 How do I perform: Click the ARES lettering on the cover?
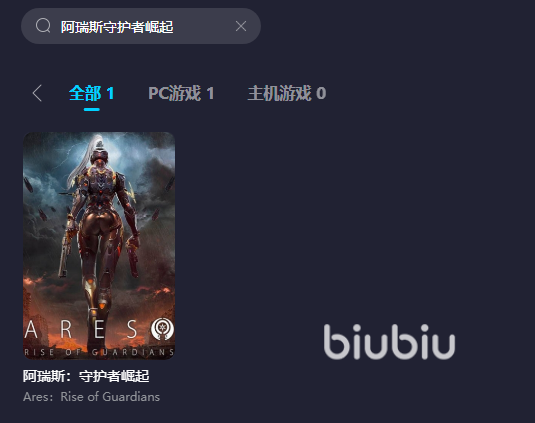(x=81, y=329)
